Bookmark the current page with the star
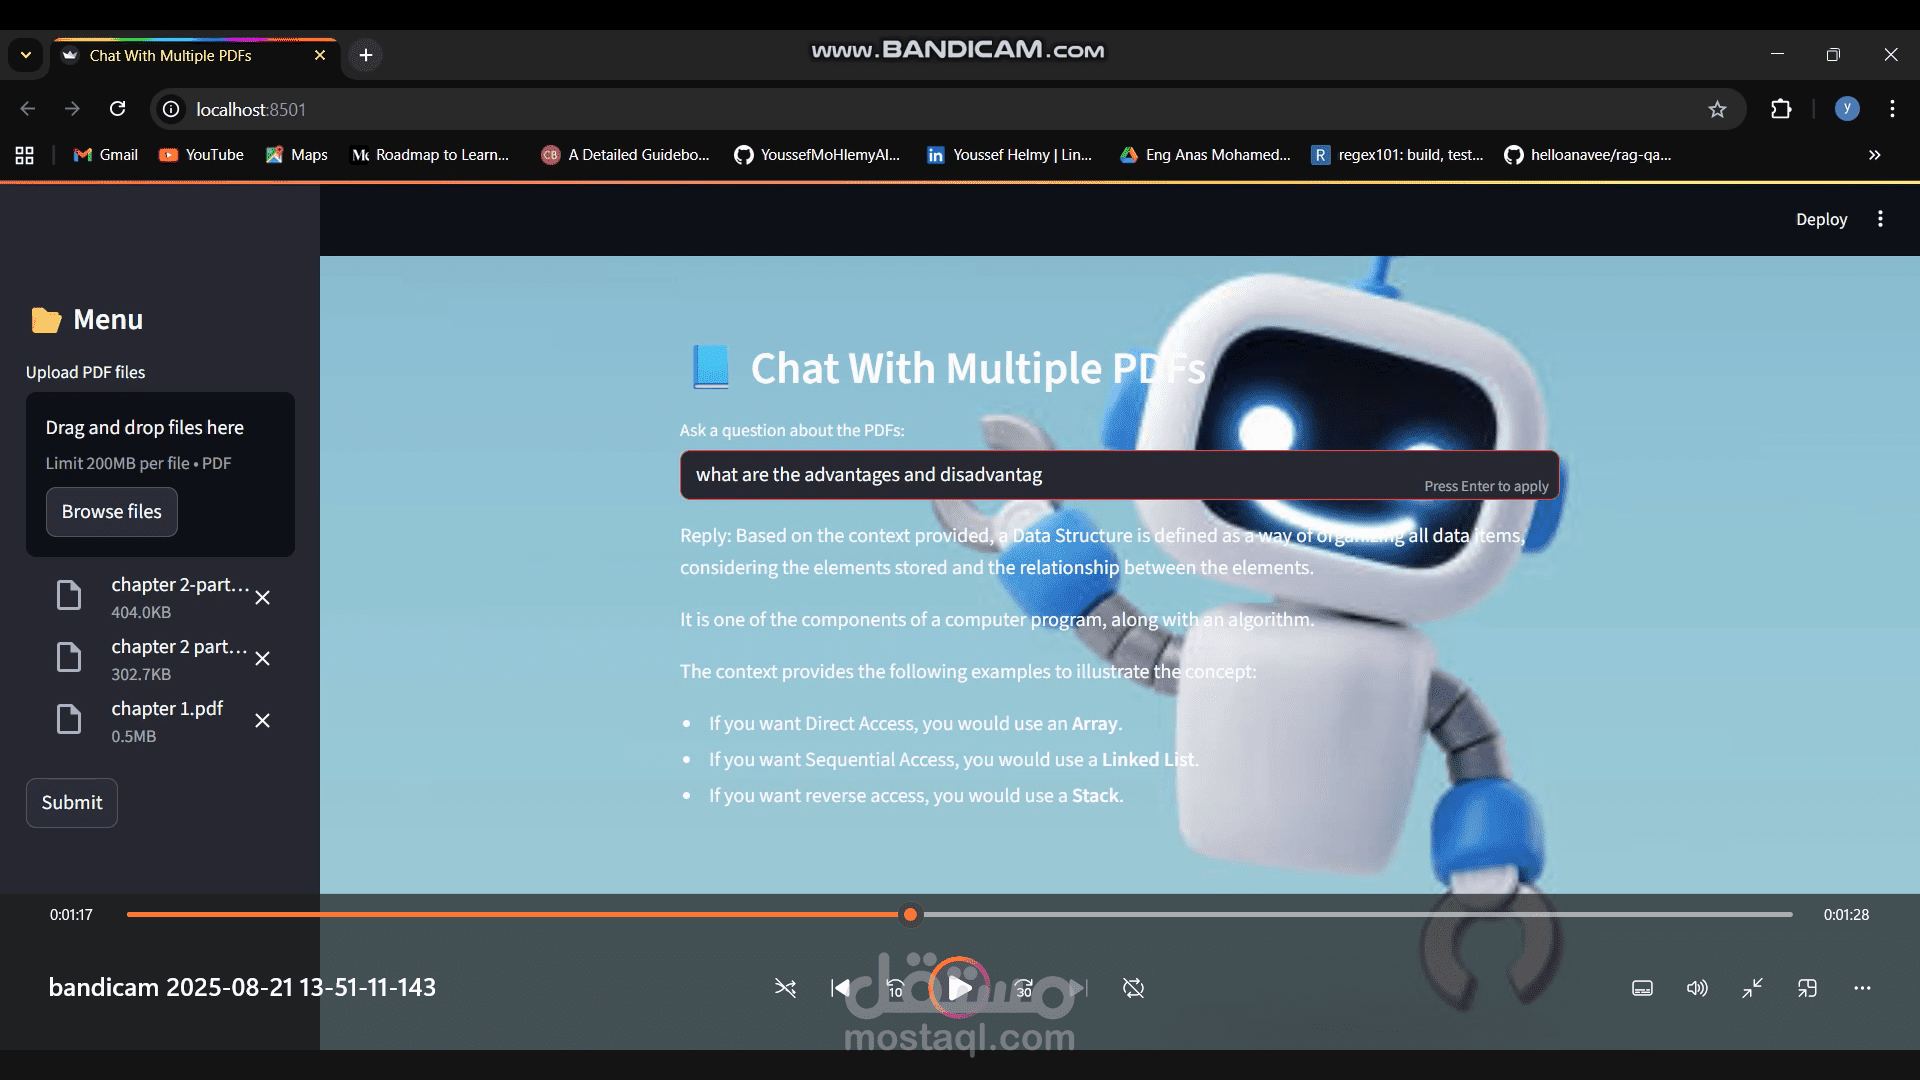Screen dimensions: 1920x1080 [1718, 109]
